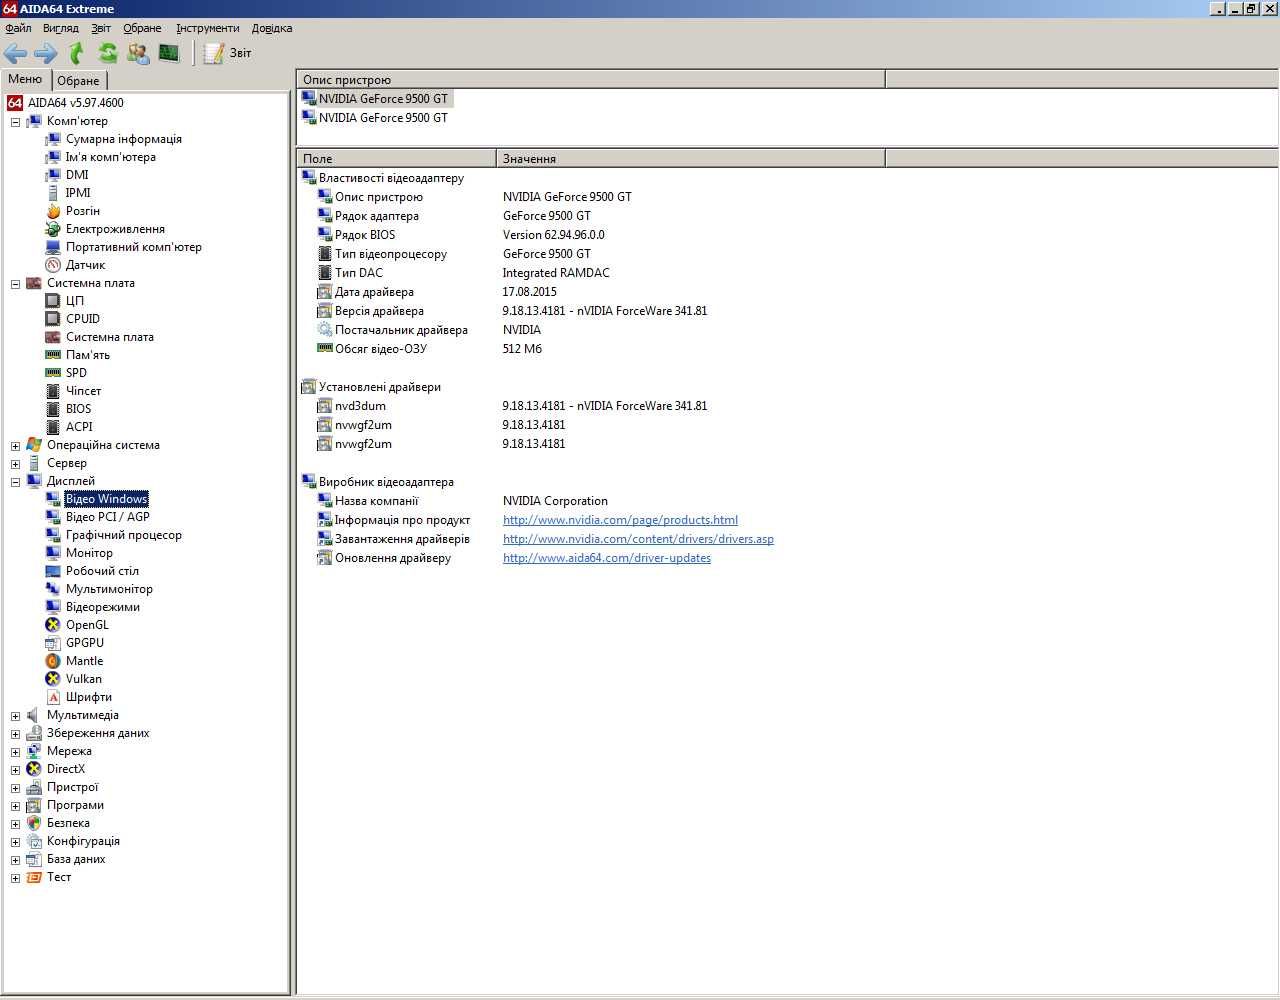Select Графічний процесор tree item
Viewport: 1280px width, 1000px height.
[124, 535]
